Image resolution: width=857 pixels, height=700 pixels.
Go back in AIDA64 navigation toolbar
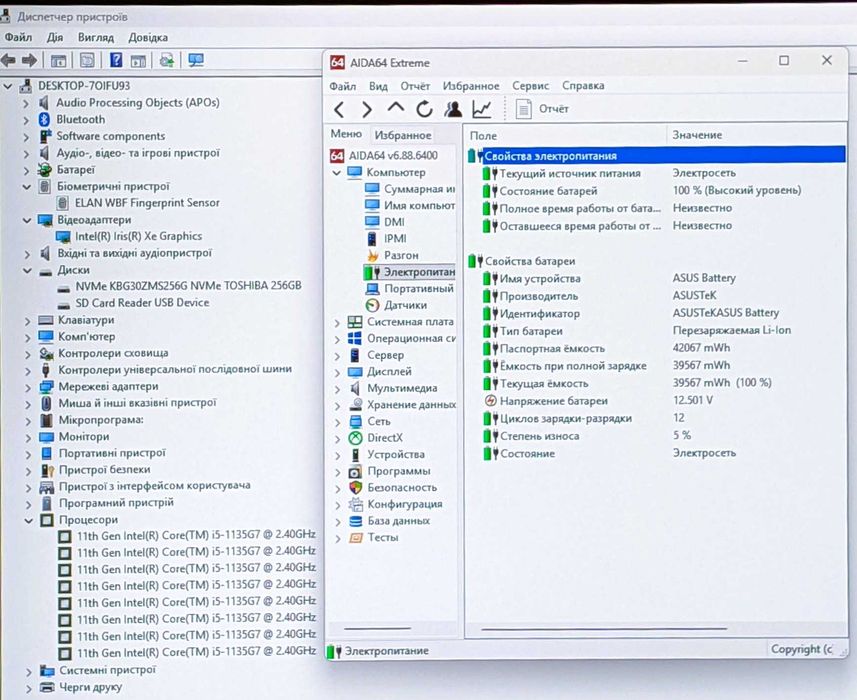[339, 110]
